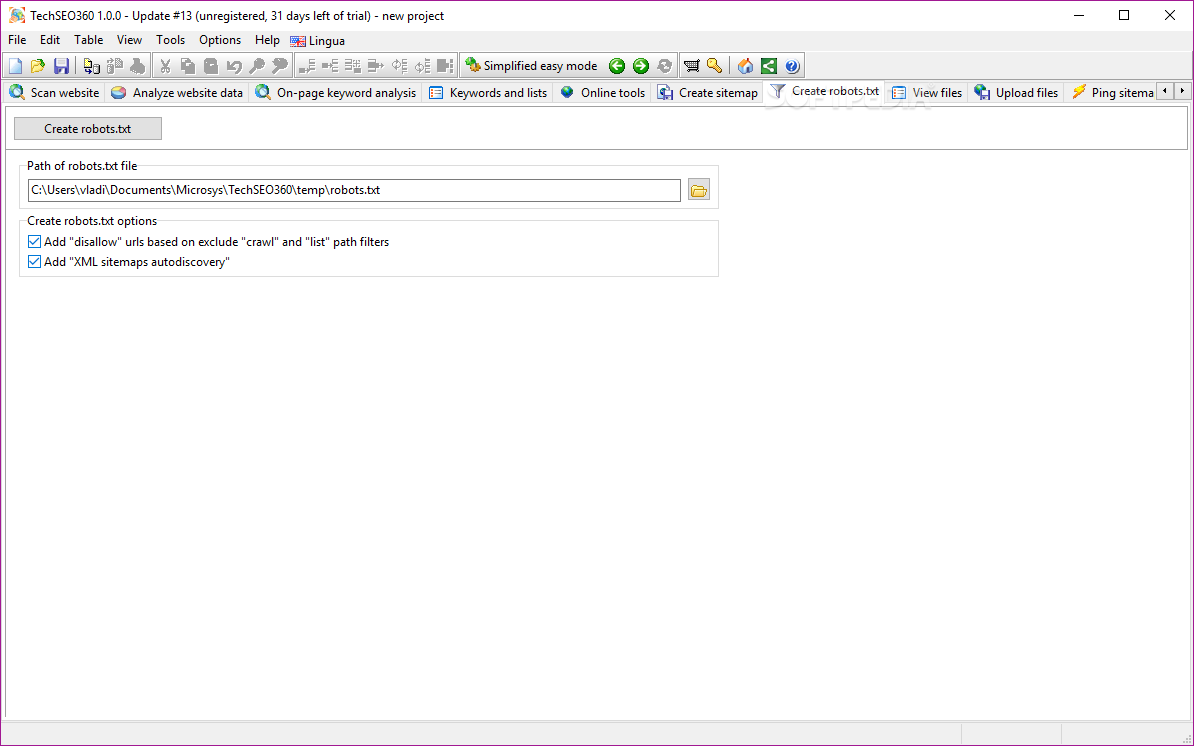
Task: Click the green Share icon
Action: click(769, 66)
